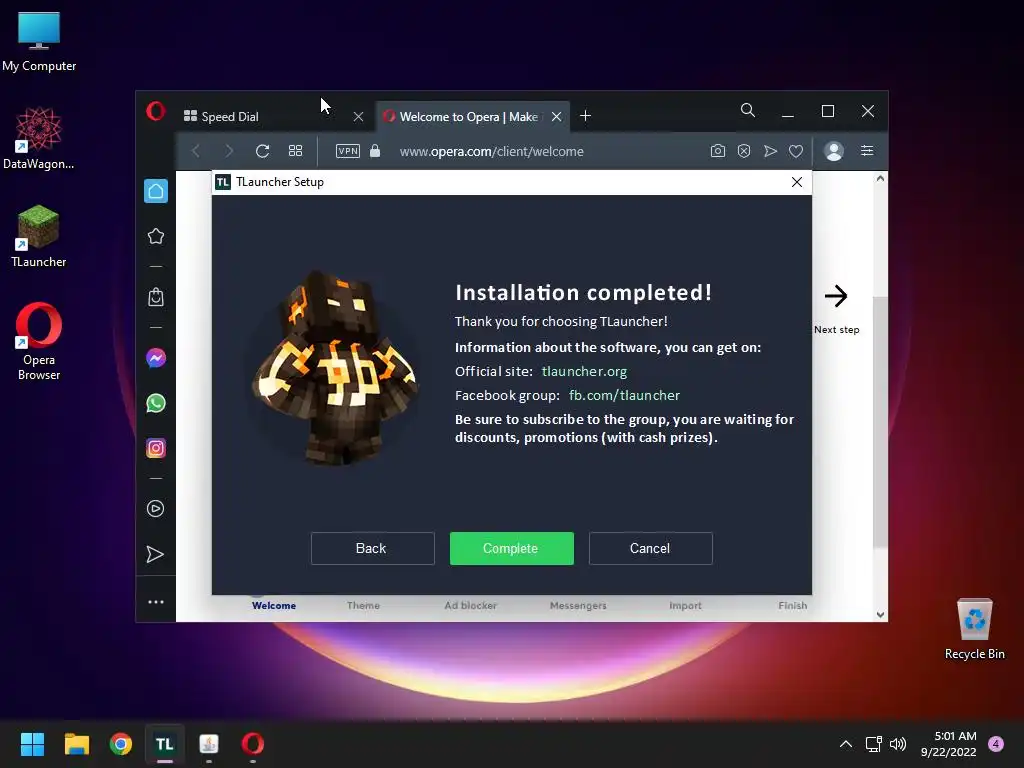Image resolution: width=1024 pixels, height=768 pixels.
Task: Open the network status tray icon
Action: tap(873, 744)
